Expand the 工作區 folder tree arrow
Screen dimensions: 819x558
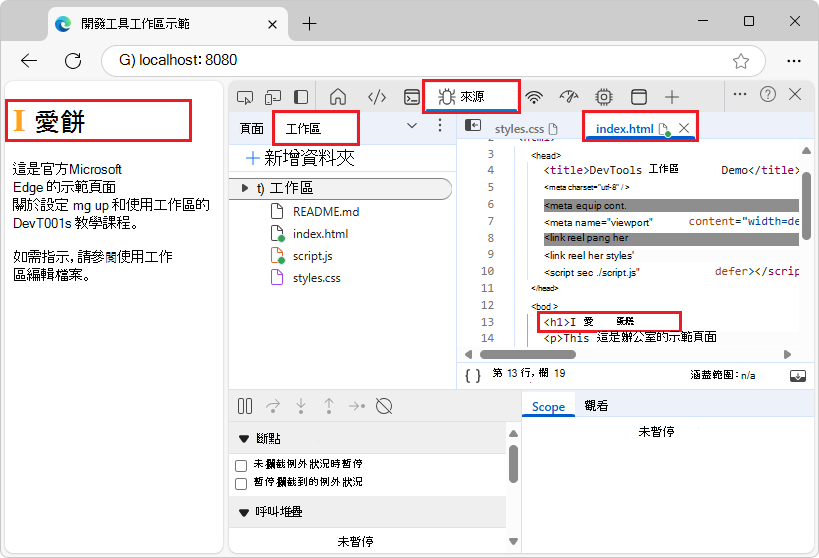click(244, 188)
